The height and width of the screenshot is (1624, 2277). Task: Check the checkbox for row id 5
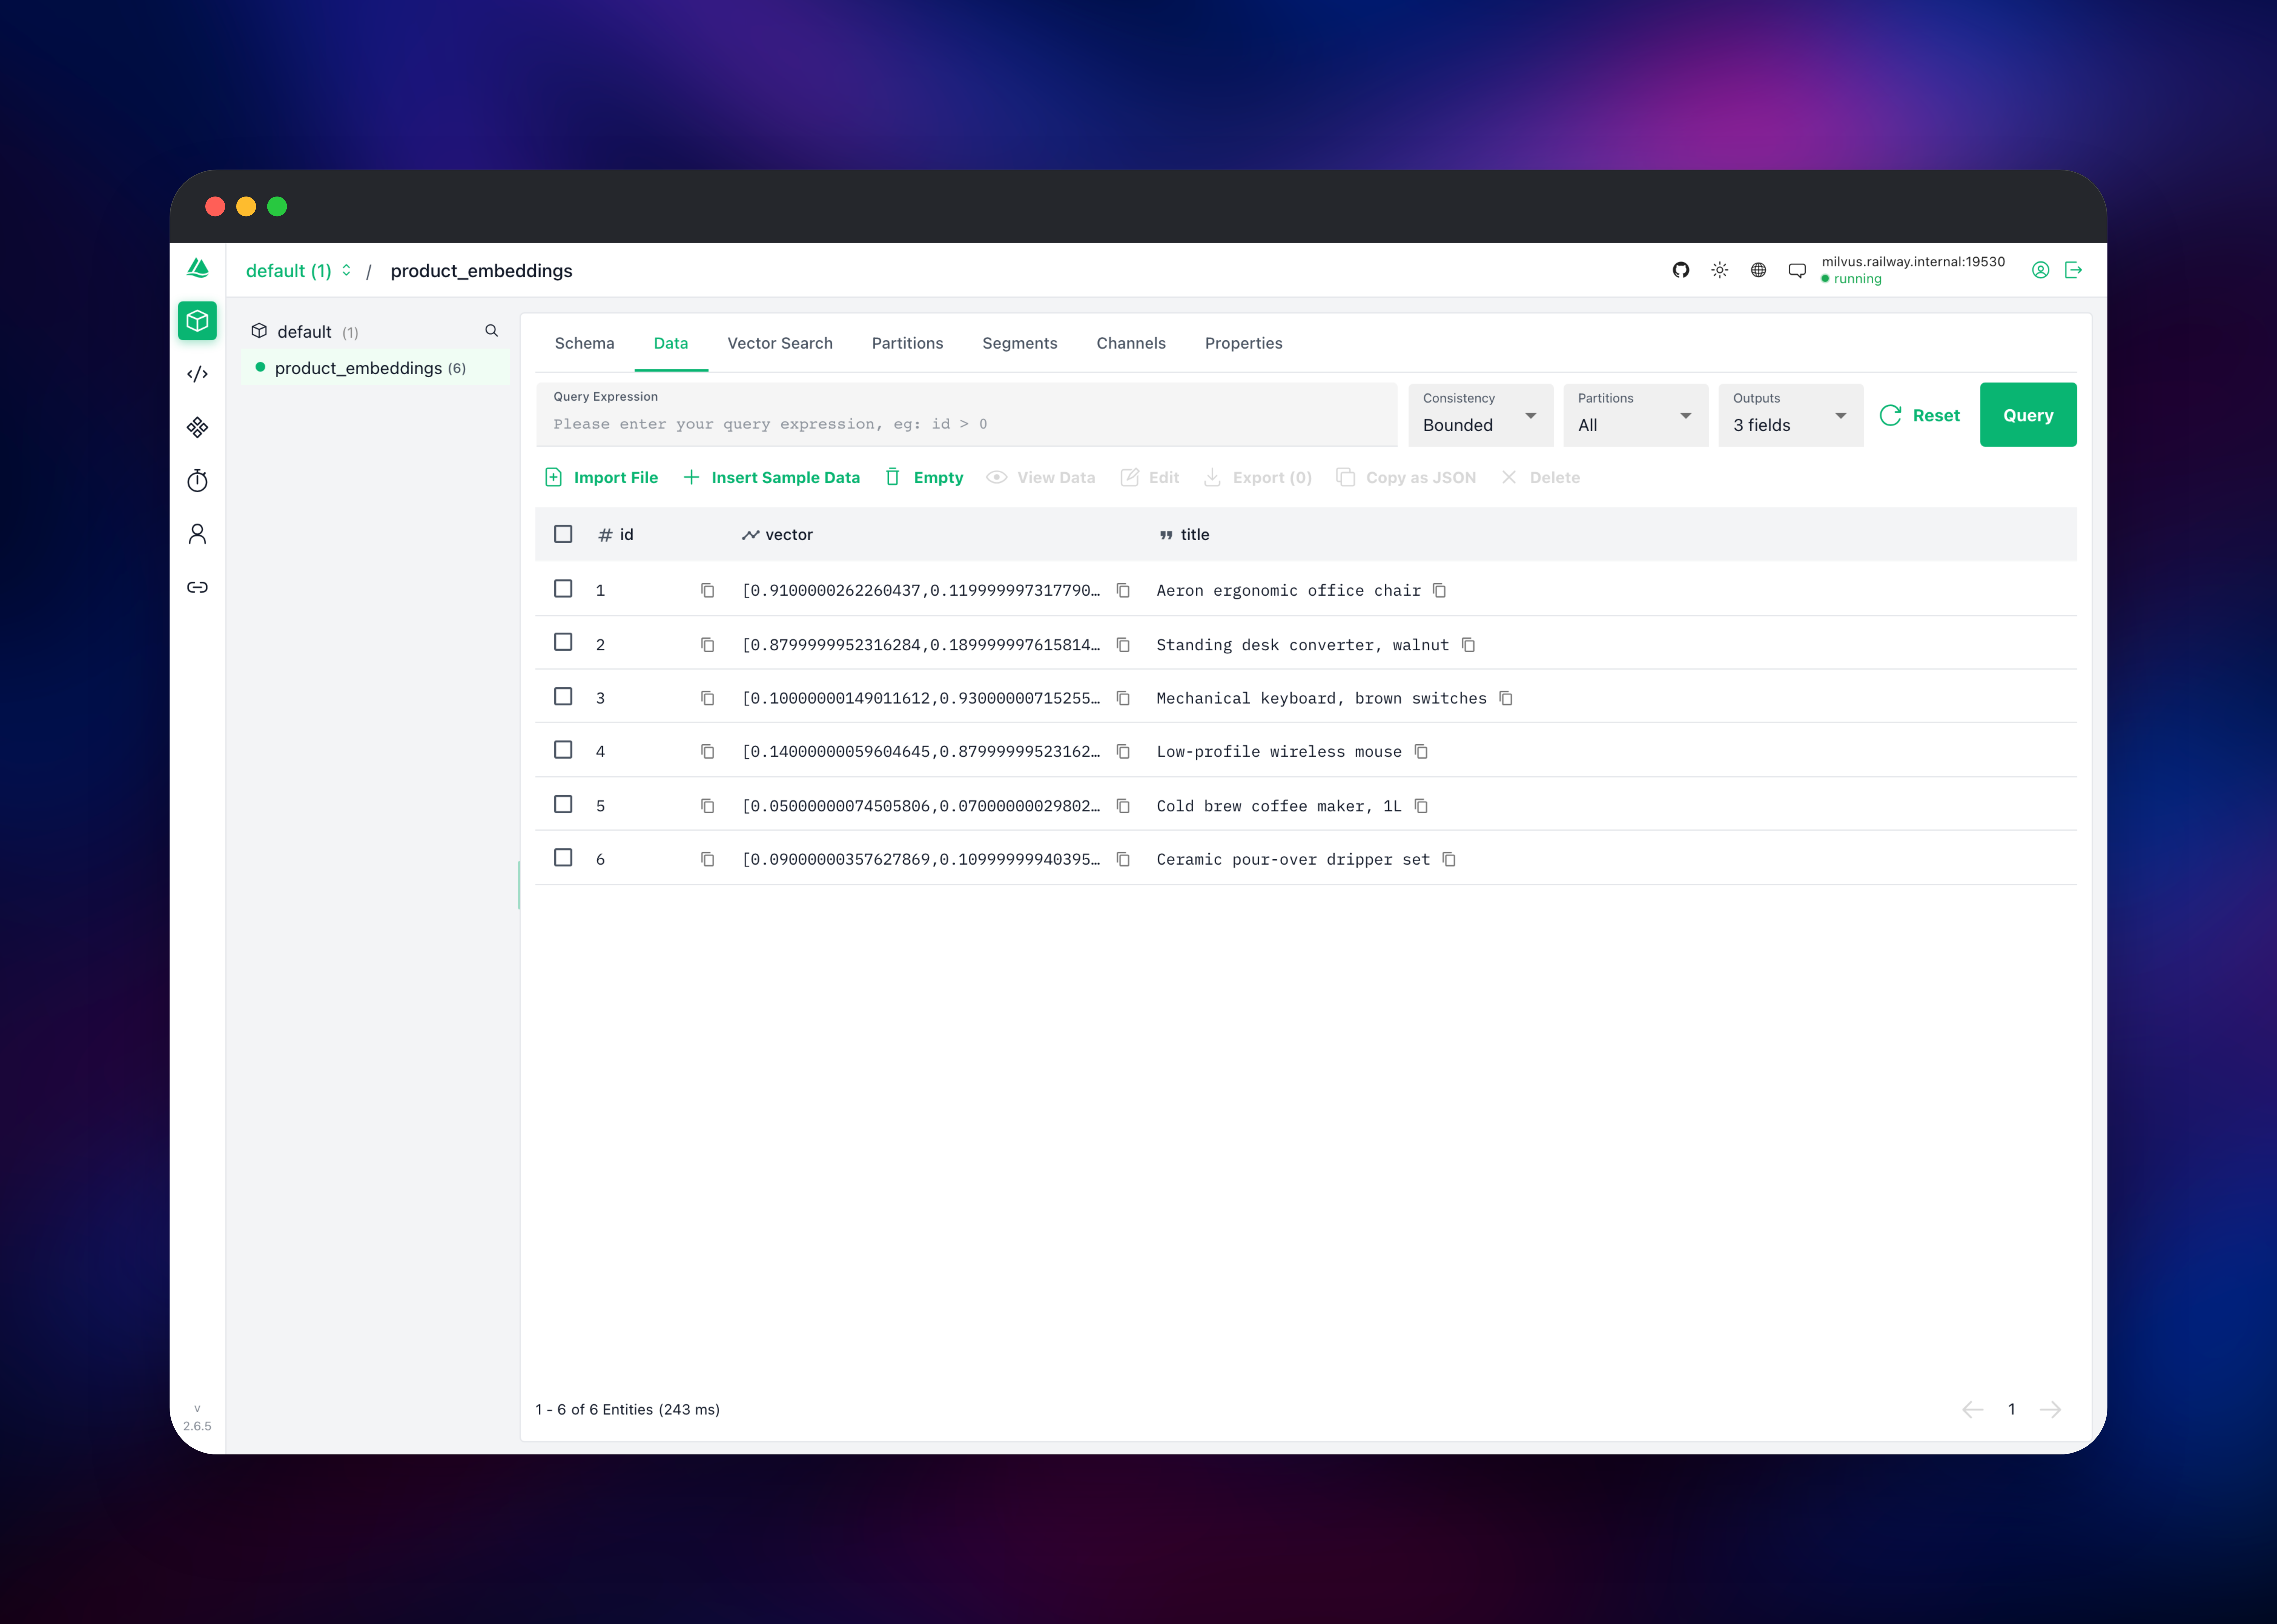click(x=563, y=804)
